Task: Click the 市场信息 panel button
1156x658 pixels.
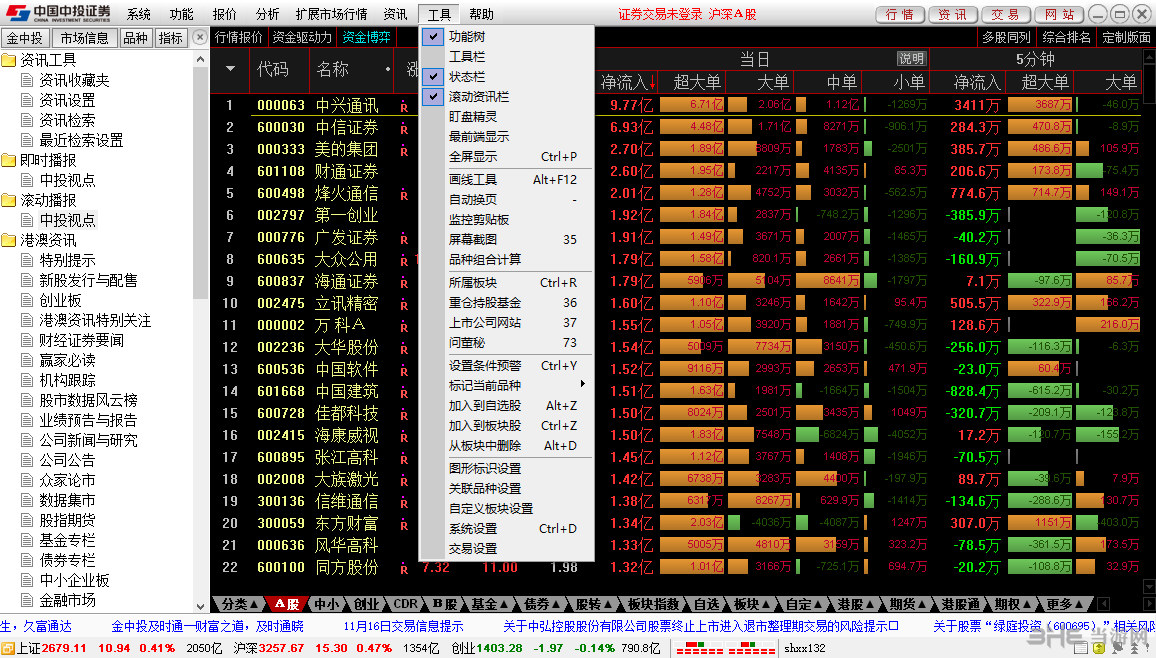Action: (x=84, y=38)
